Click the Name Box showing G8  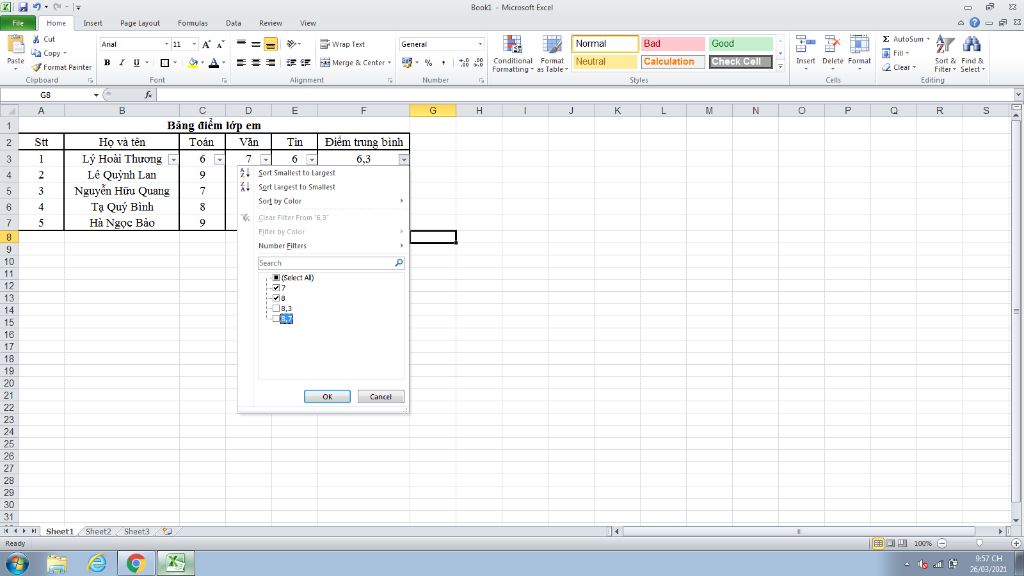click(46, 95)
